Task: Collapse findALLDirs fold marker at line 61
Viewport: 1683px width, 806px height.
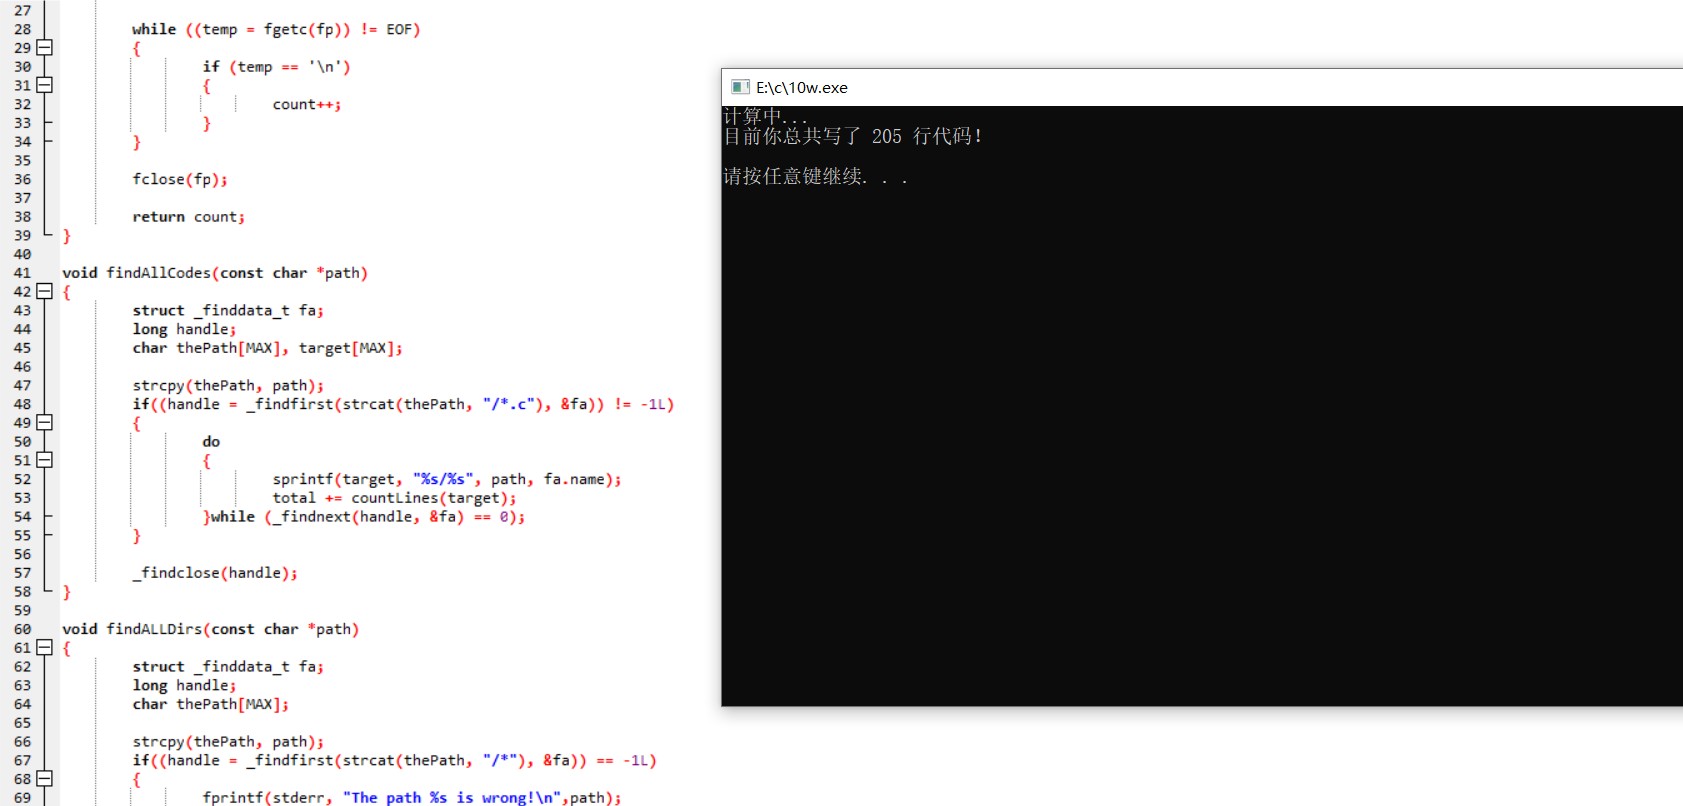Action: [44, 647]
